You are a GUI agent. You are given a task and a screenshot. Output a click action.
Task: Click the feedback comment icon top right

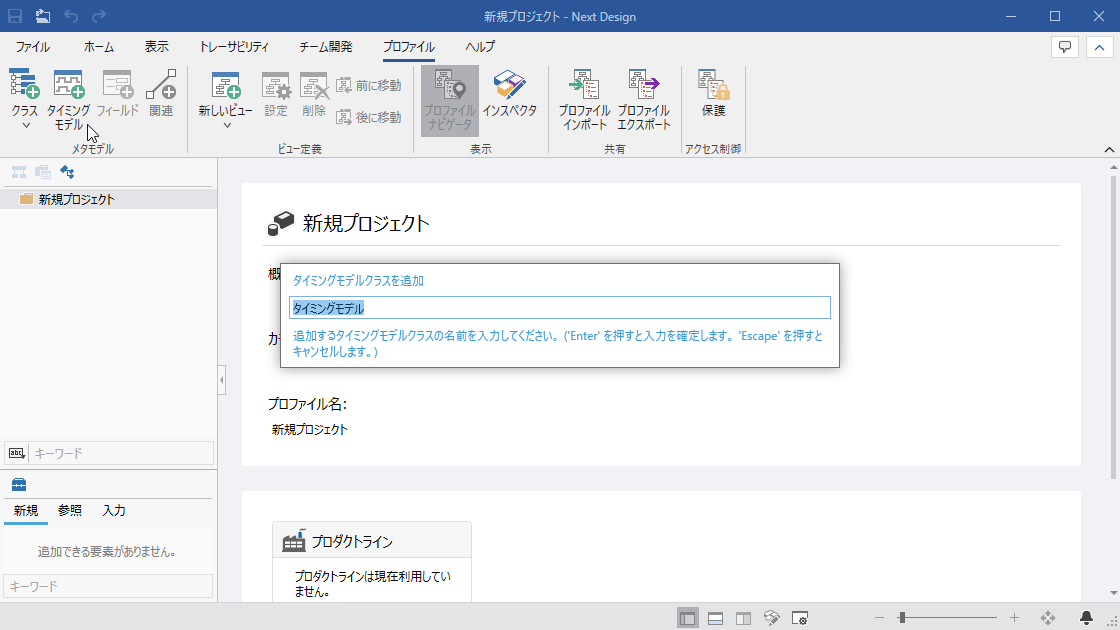pyautogui.click(x=1064, y=47)
